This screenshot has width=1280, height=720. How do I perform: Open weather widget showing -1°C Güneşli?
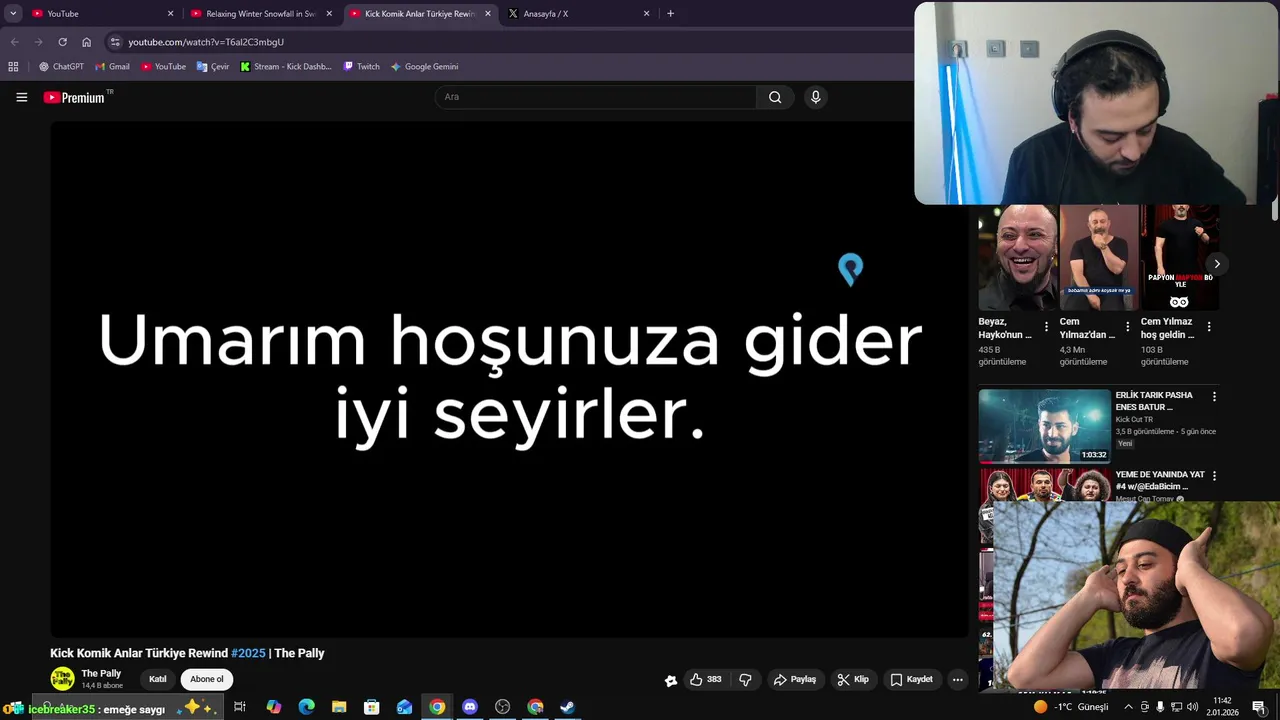(x=1071, y=707)
